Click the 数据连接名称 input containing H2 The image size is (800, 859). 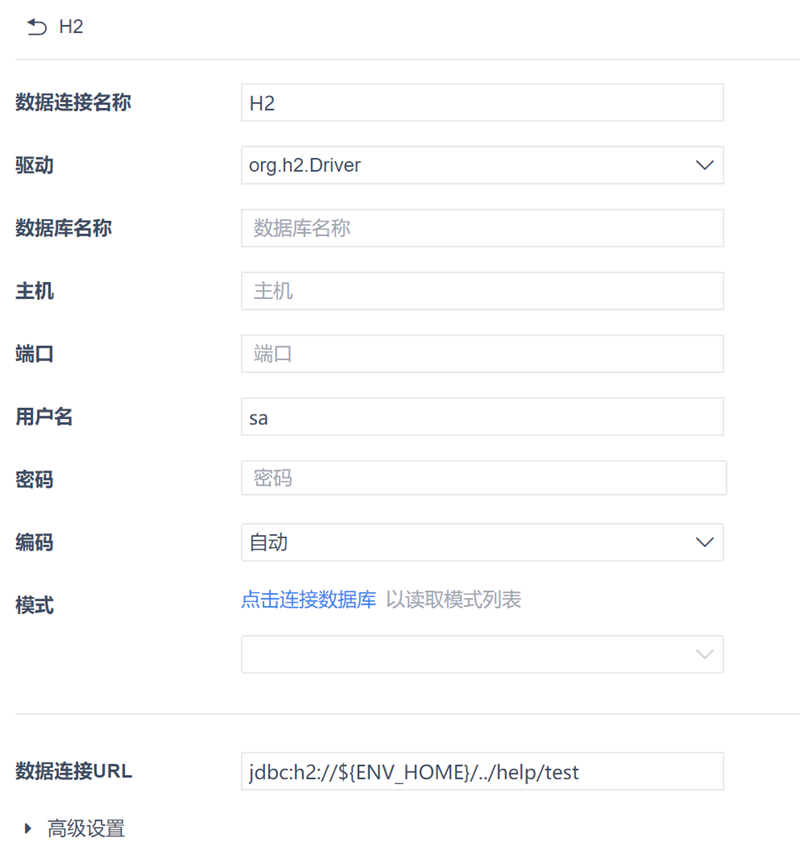point(482,102)
